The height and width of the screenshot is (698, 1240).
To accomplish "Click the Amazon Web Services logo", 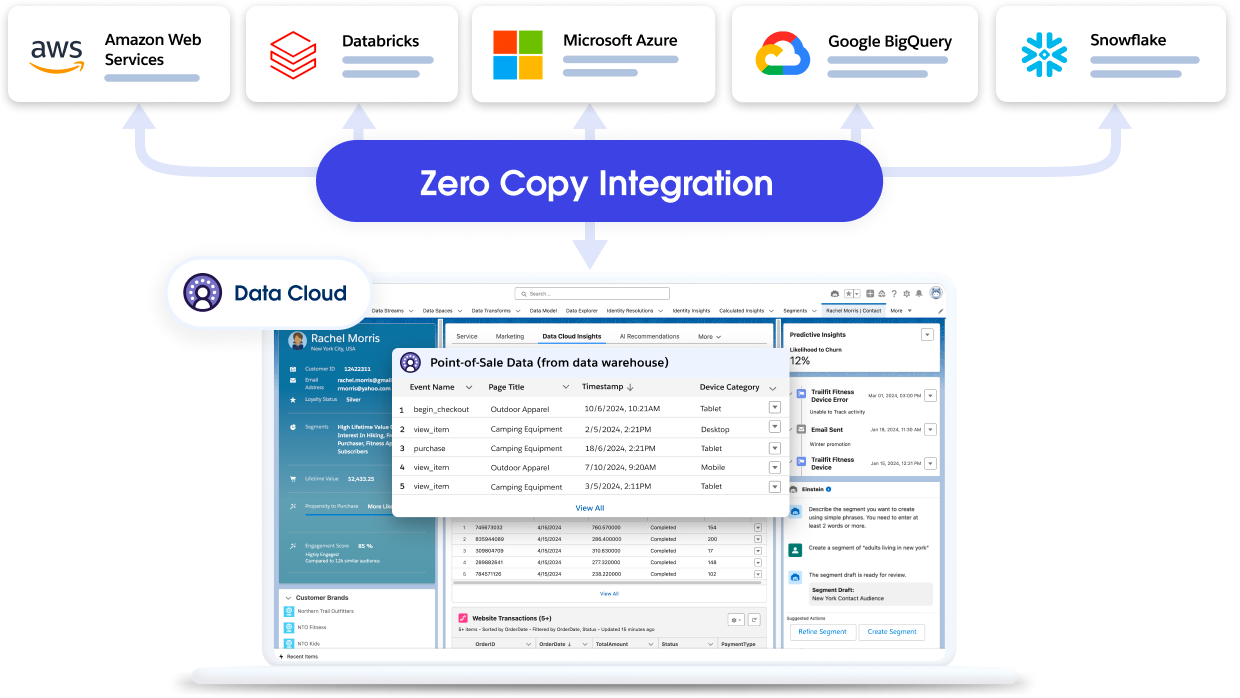I will click(x=55, y=52).
